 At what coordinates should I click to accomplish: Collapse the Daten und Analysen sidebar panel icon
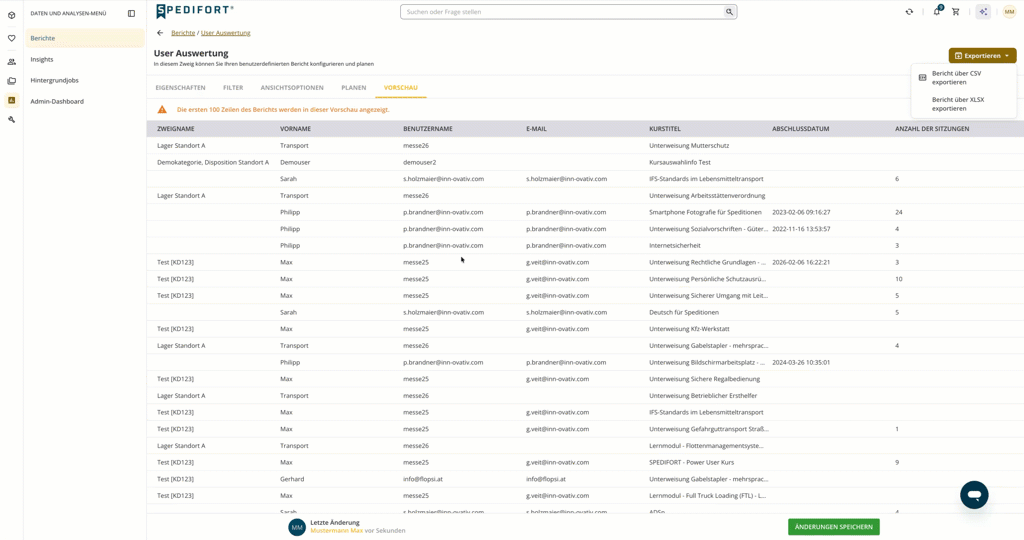131,13
